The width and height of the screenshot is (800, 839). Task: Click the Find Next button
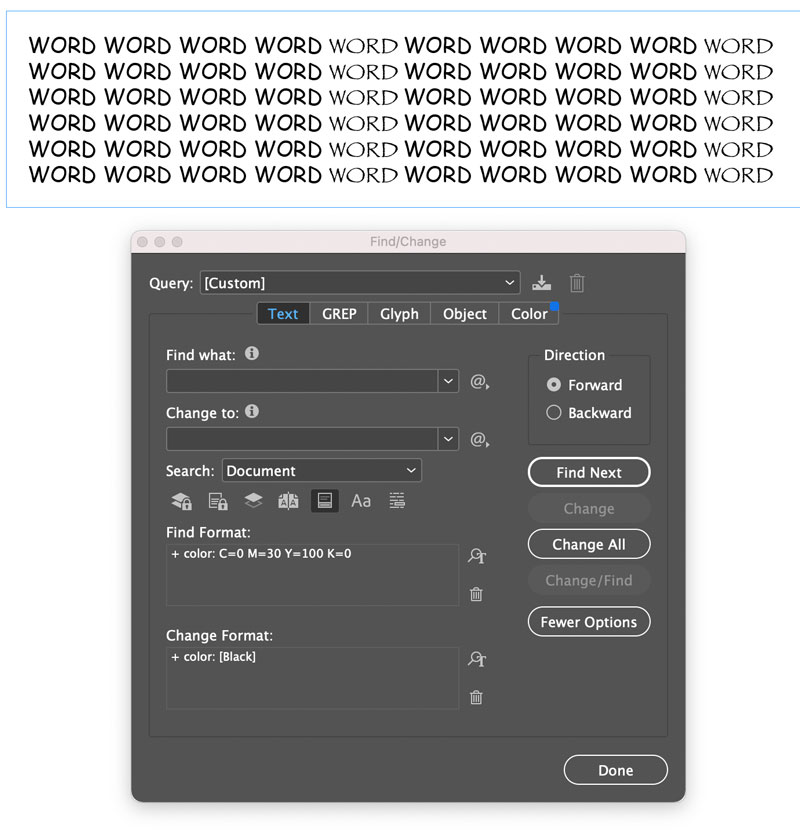point(589,472)
